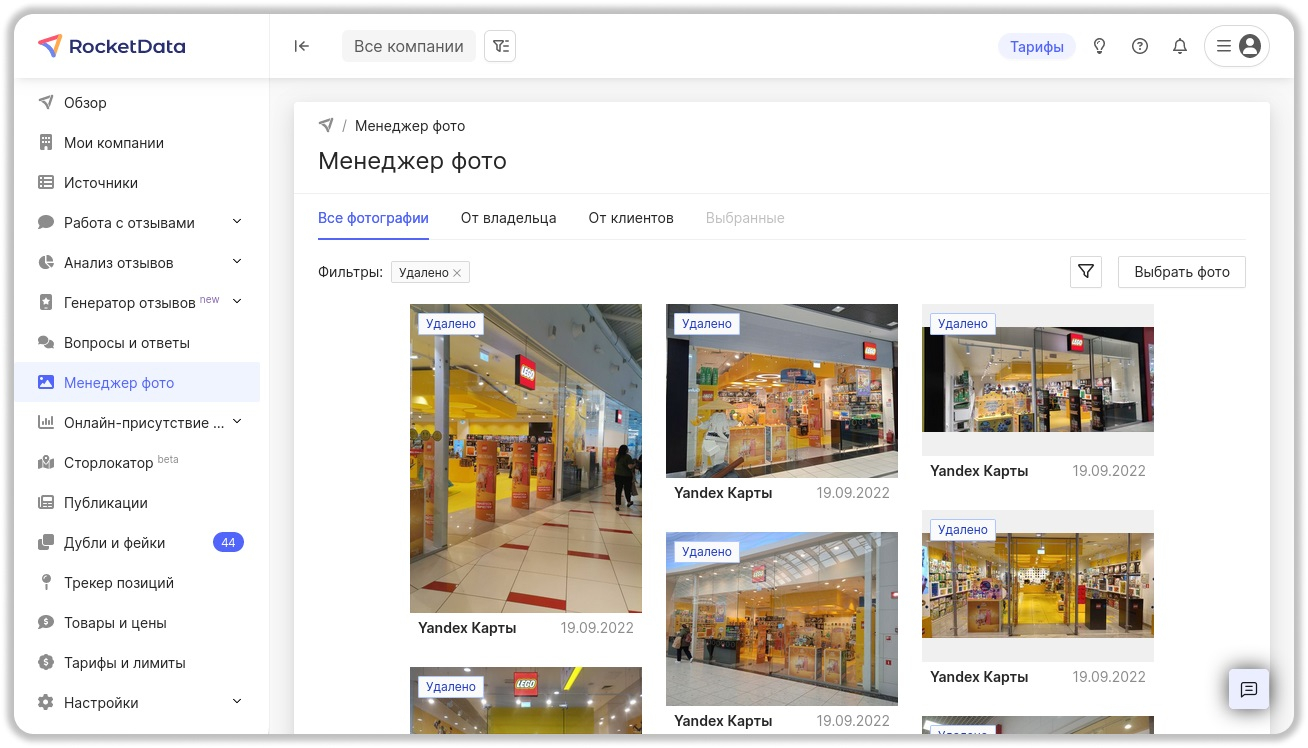1308x748 pixels.
Task: Expand the Настройки submenu chevron
Action: [x=237, y=701]
